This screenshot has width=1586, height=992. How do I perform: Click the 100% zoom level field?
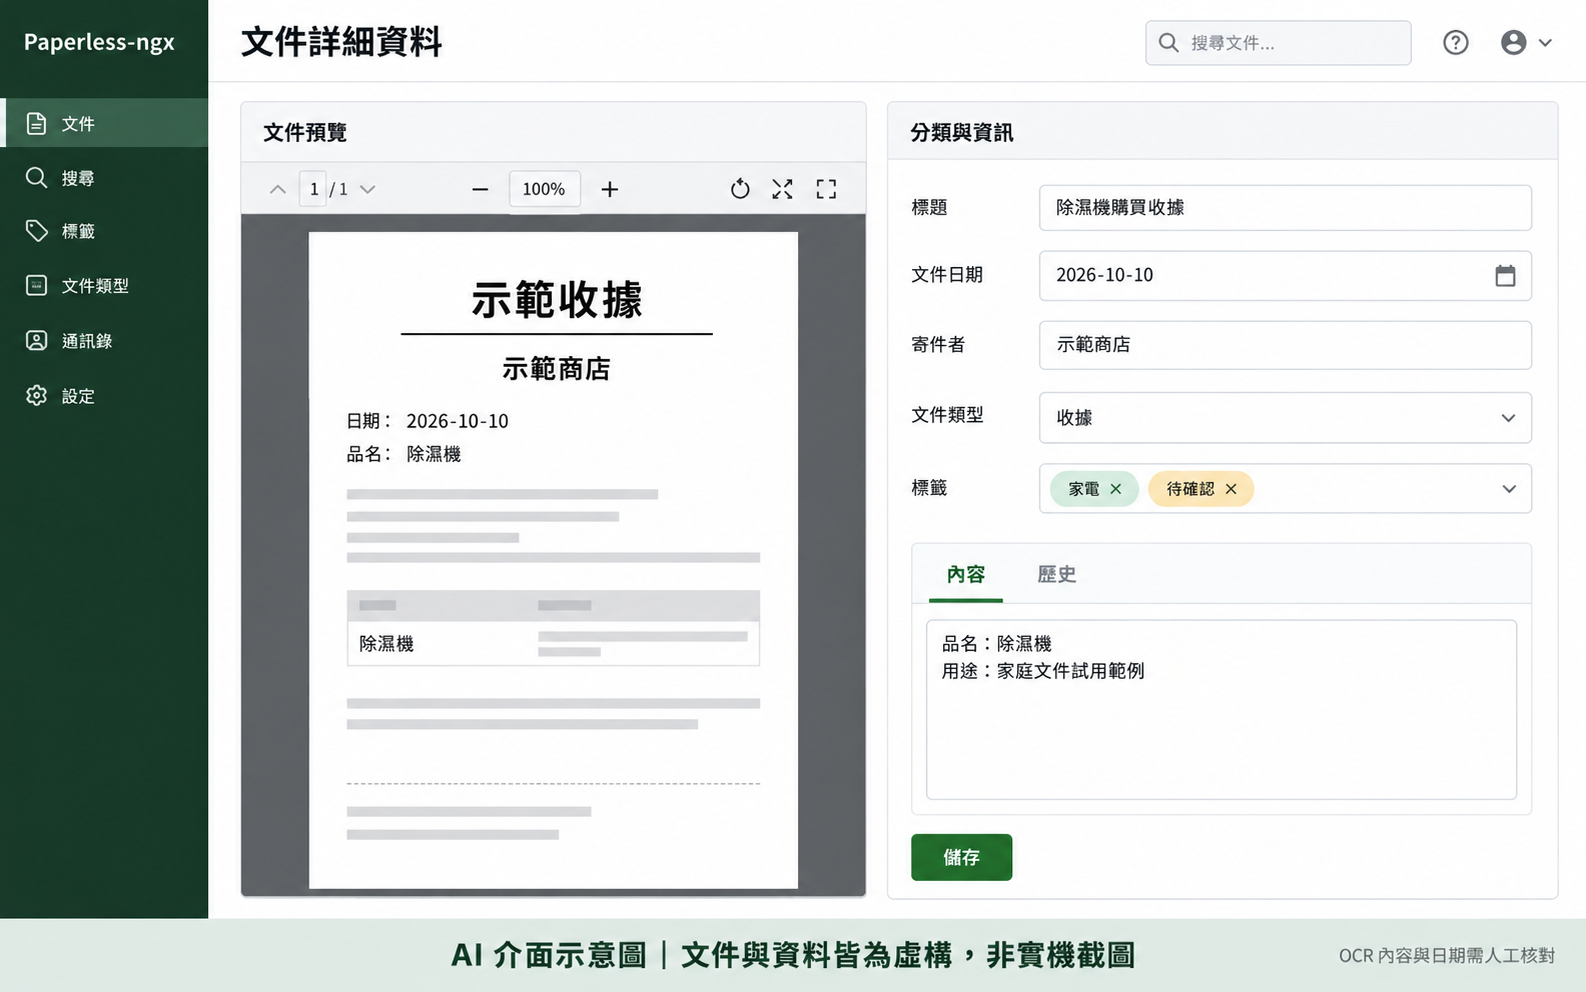click(544, 189)
